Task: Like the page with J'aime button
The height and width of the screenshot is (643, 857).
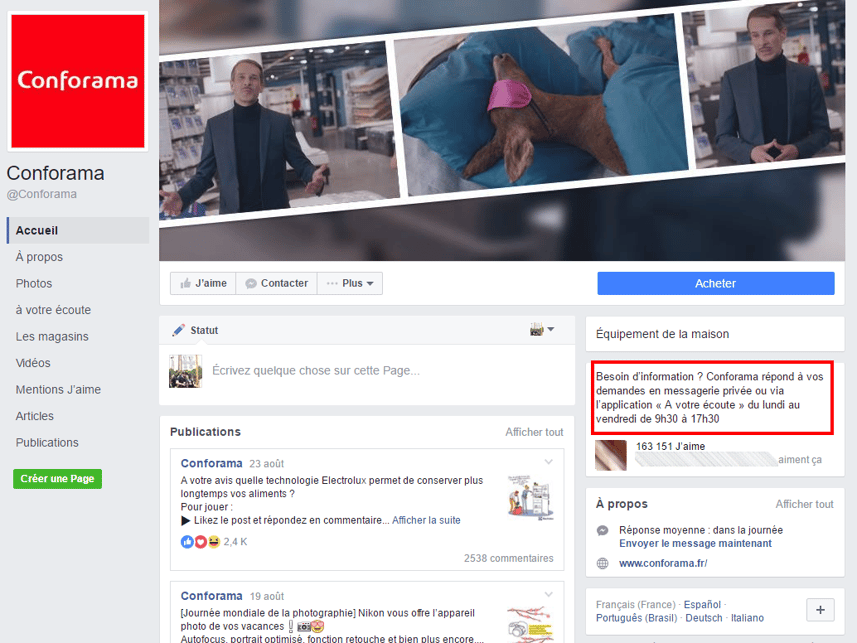Action: coord(203,283)
